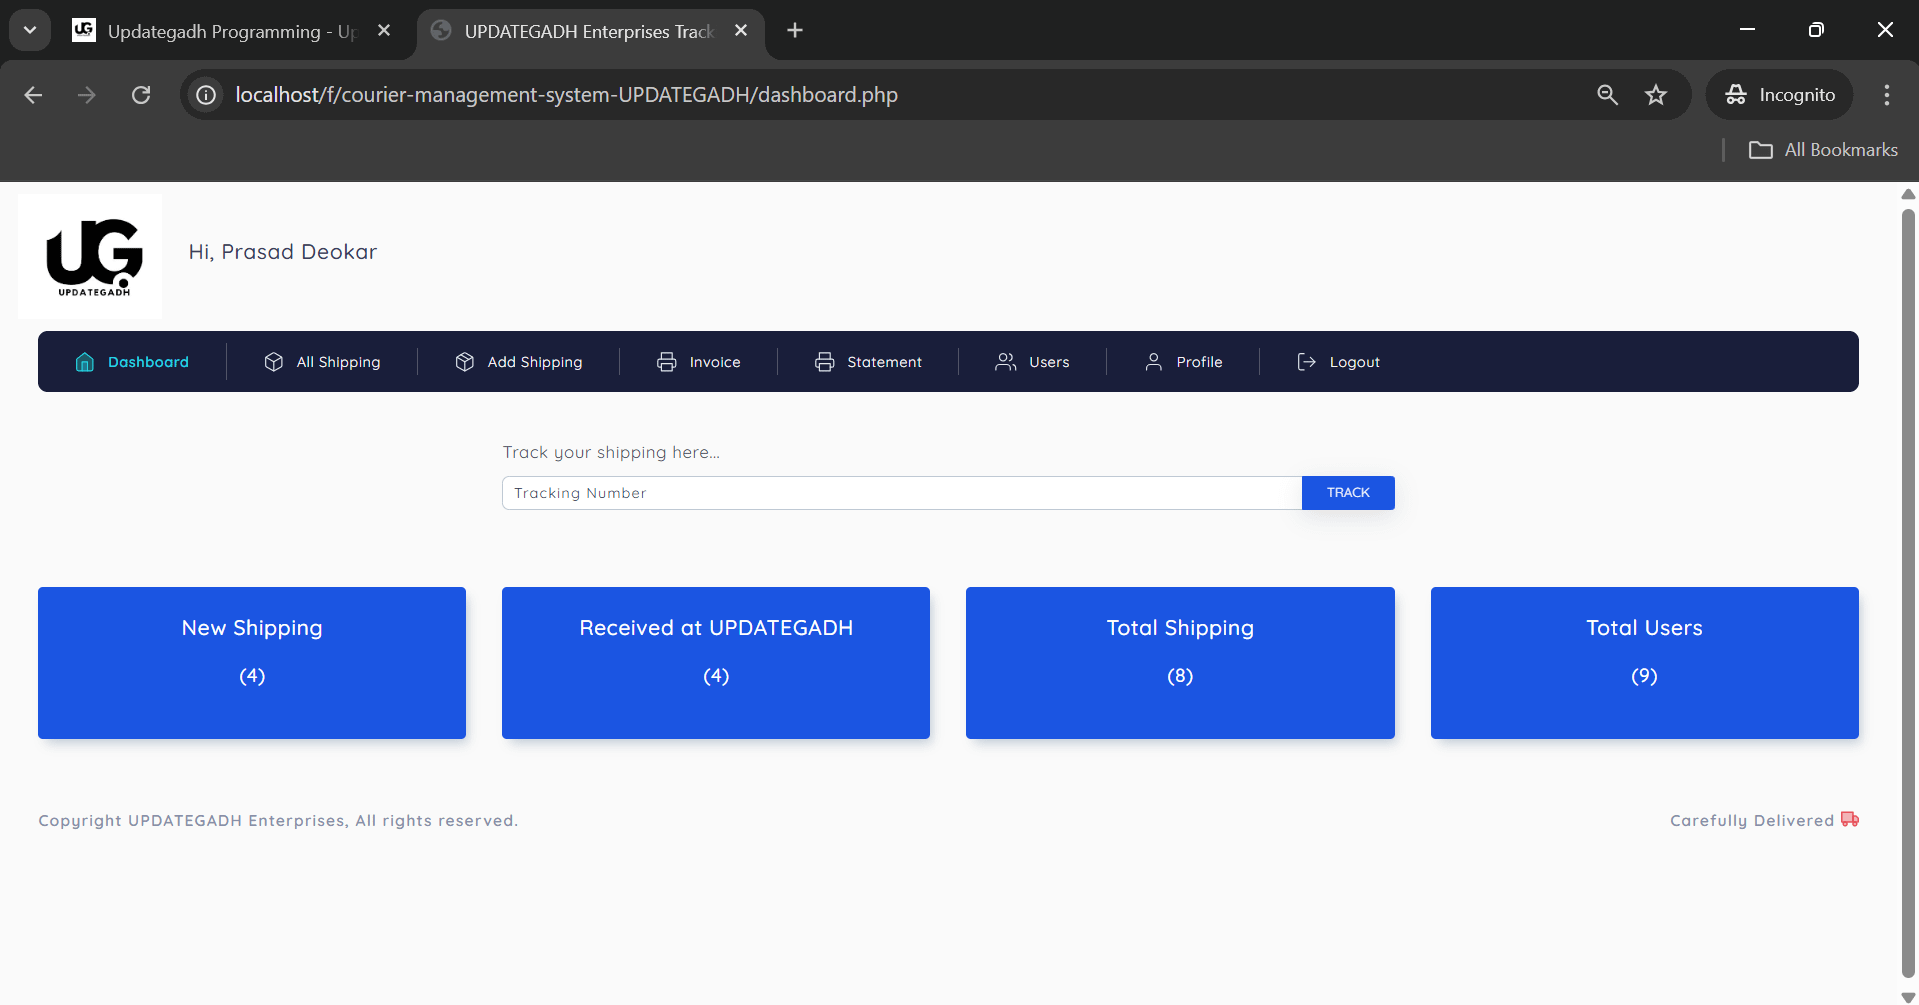The width and height of the screenshot is (1919, 1005).
Task: Select the Profile person icon
Action: point(1153,361)
